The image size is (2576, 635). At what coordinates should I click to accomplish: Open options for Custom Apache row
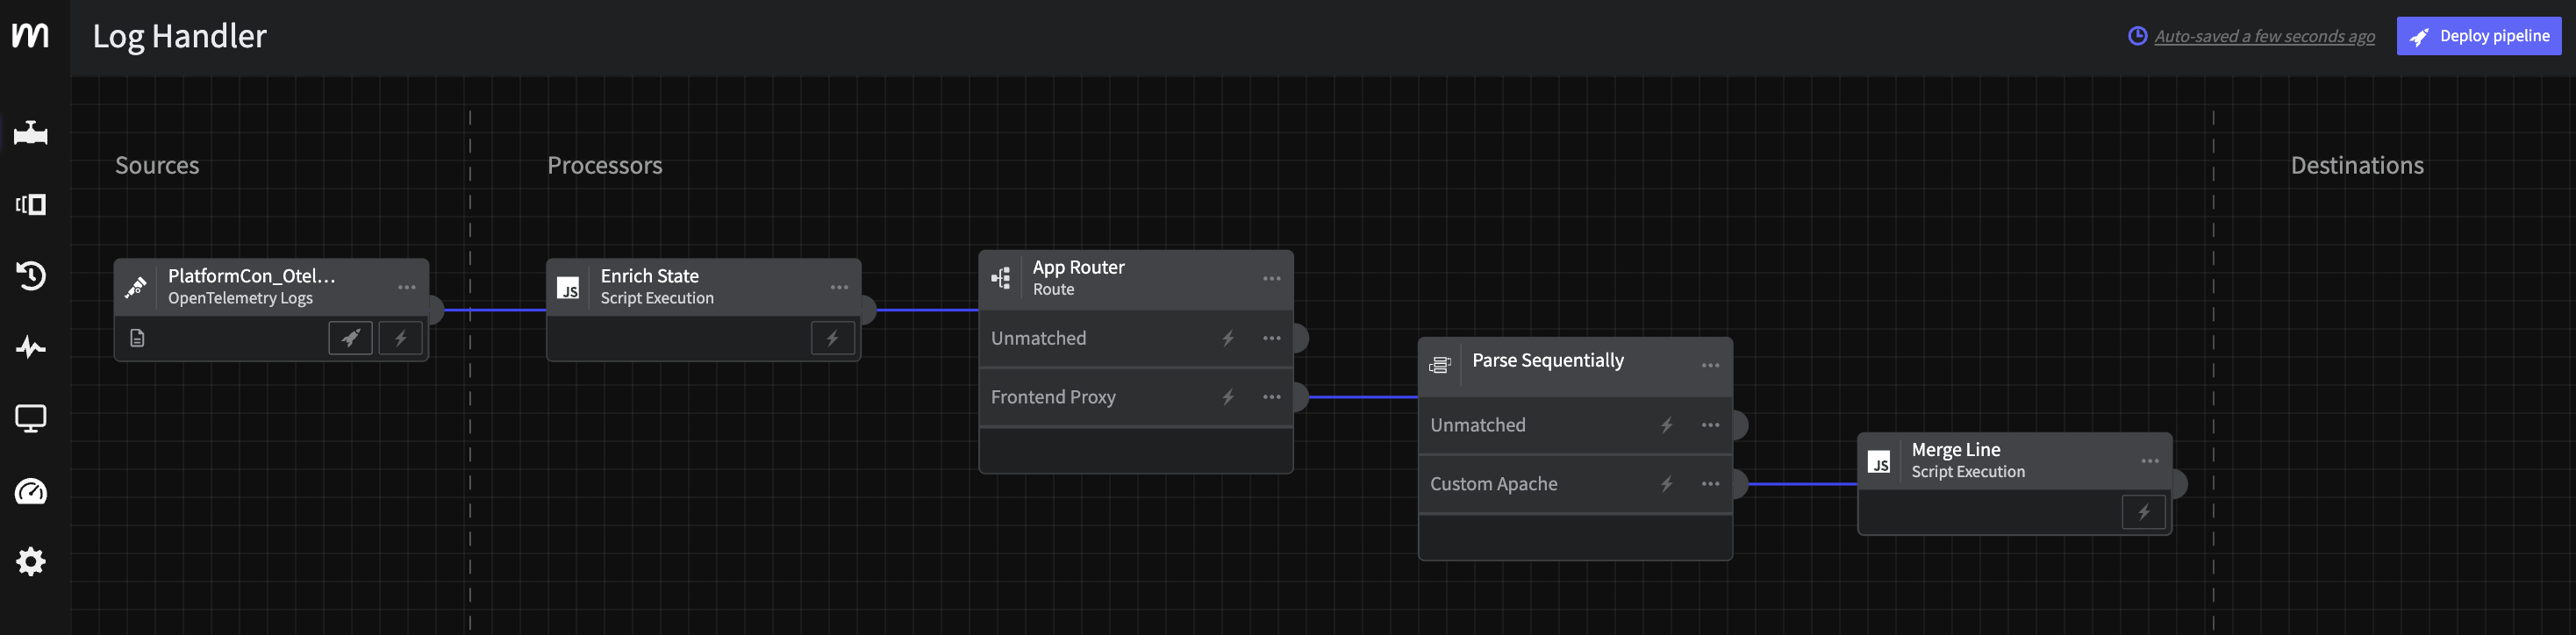tap(1710, 484)
